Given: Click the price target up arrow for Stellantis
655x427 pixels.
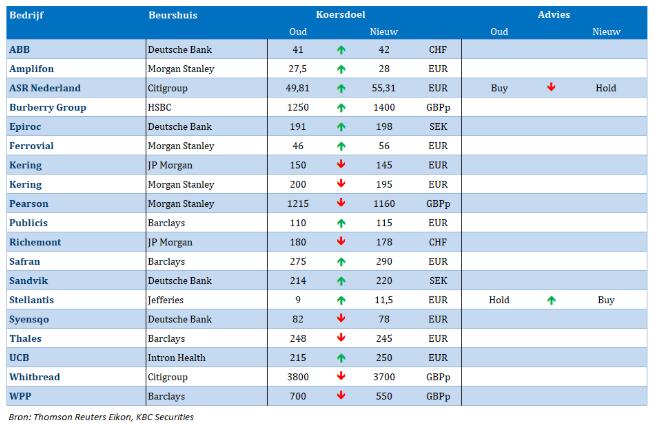Looking at the screenshot, I should click(341, 300).
